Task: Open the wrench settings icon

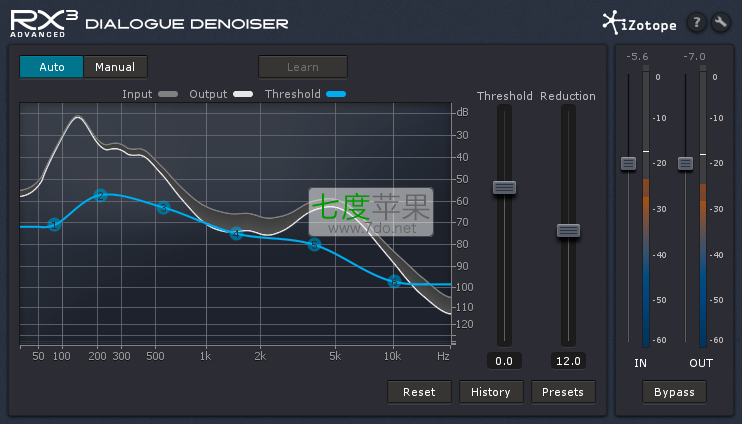Action: point(721,22)
